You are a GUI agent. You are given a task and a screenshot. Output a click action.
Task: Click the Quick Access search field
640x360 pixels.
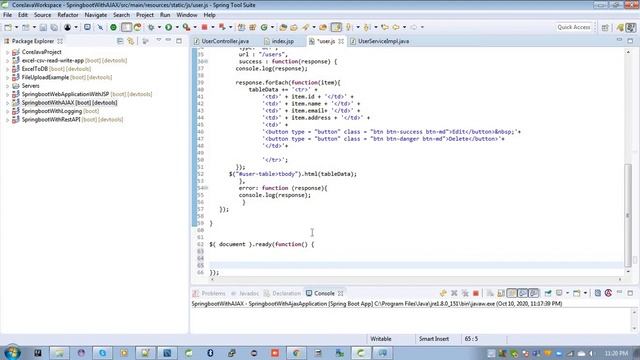pyautogui.click(x=574, y=27)
